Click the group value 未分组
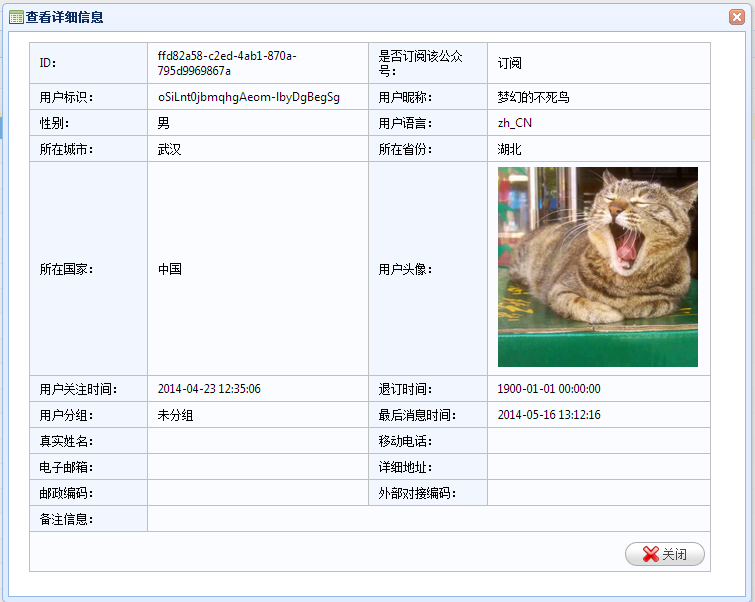 [175, 415]
